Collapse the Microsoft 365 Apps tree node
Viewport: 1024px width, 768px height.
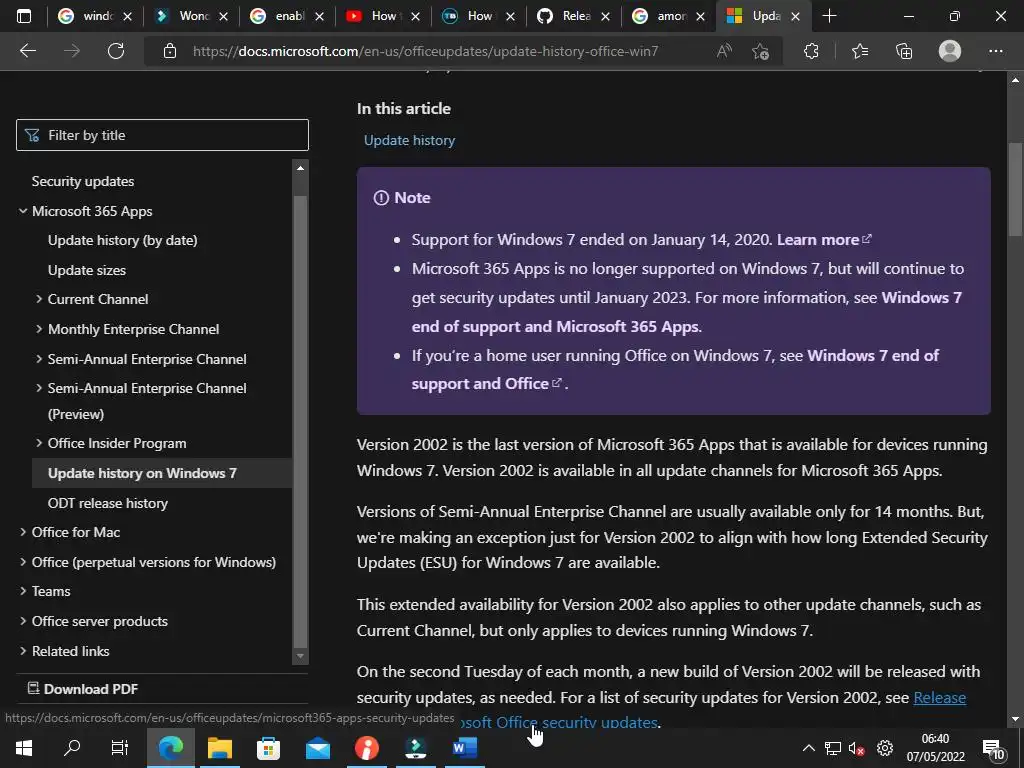23,211
